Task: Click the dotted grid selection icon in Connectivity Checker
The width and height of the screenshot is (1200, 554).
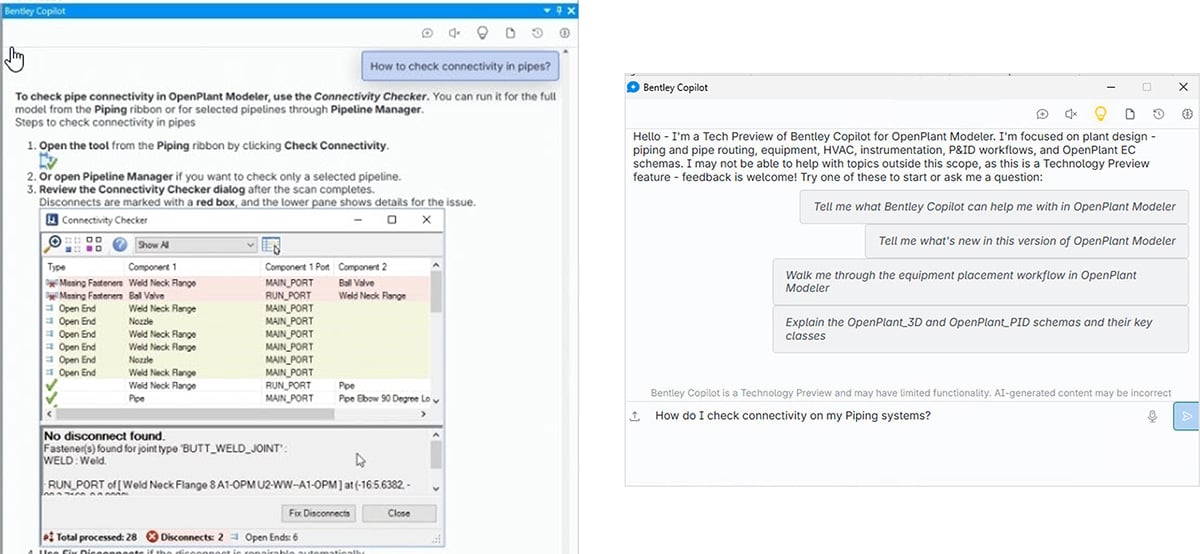Action: point(75,243)
